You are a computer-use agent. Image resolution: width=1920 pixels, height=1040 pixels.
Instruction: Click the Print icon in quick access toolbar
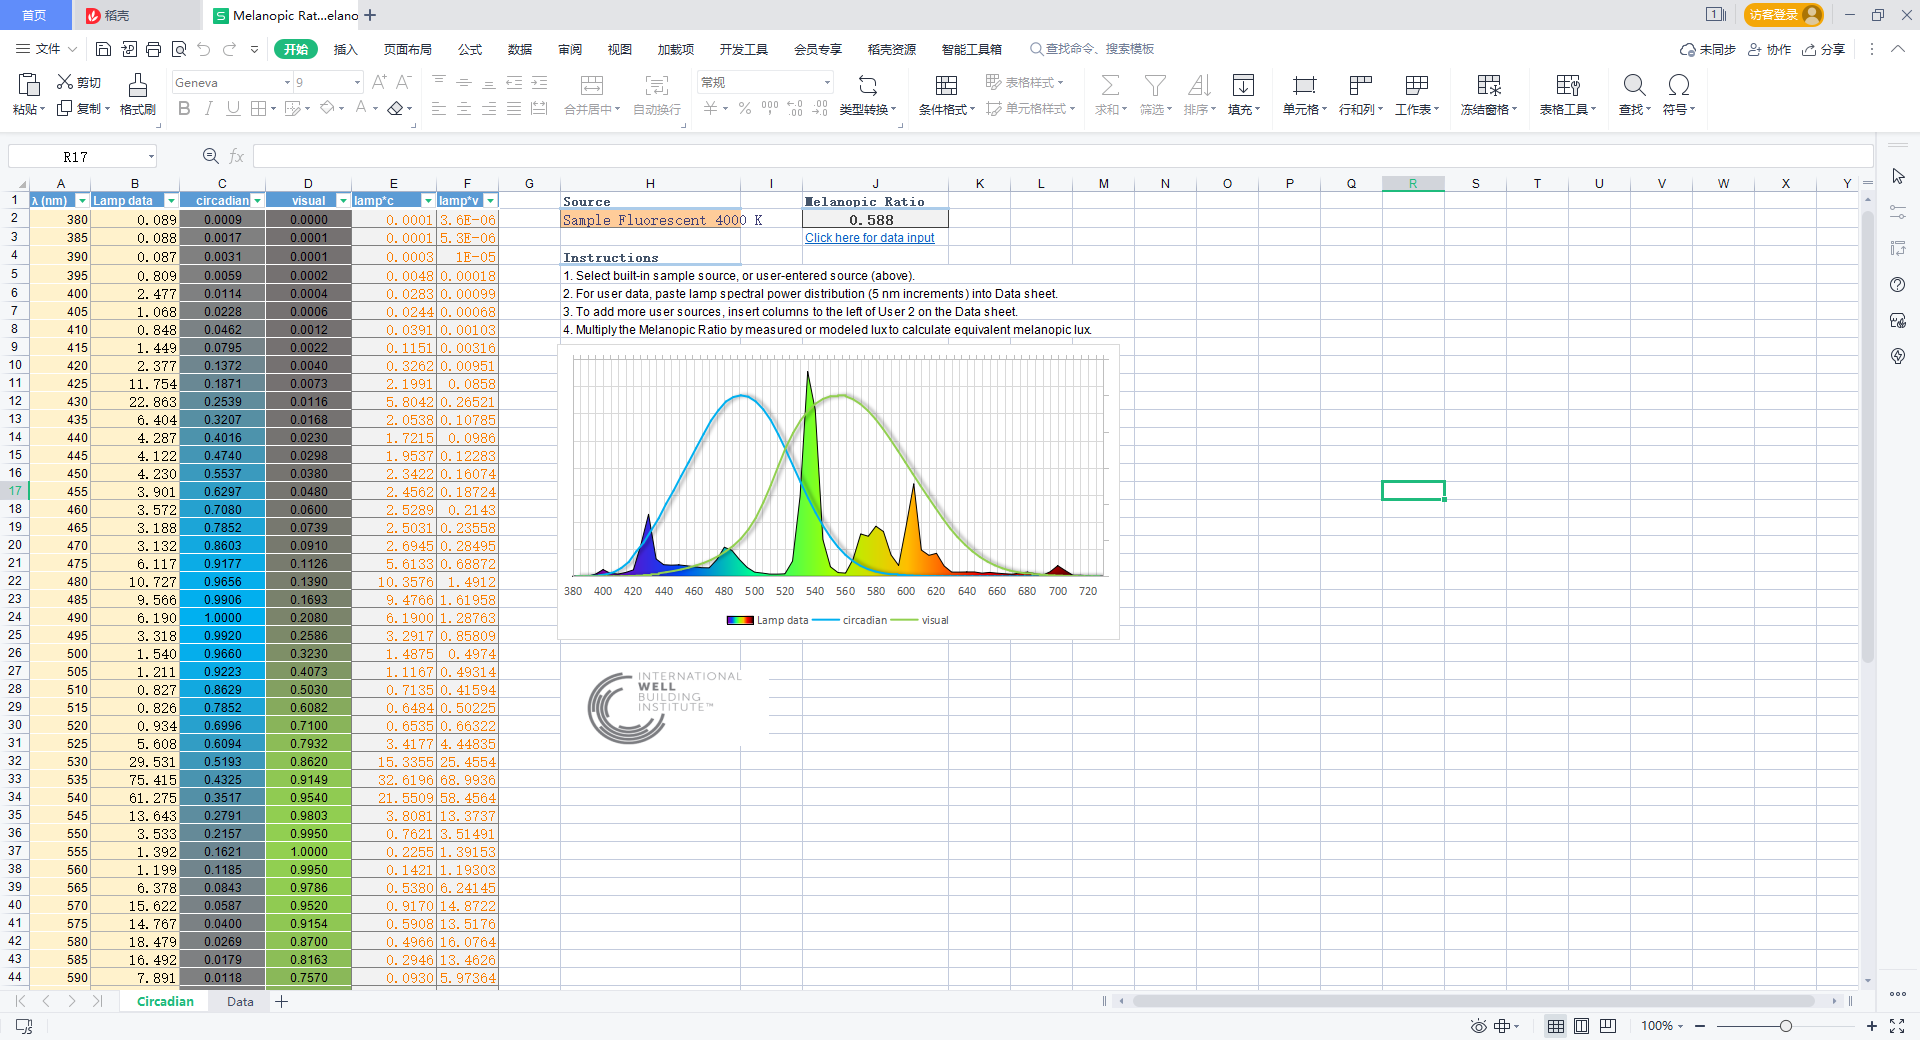(x=153, y=49)
